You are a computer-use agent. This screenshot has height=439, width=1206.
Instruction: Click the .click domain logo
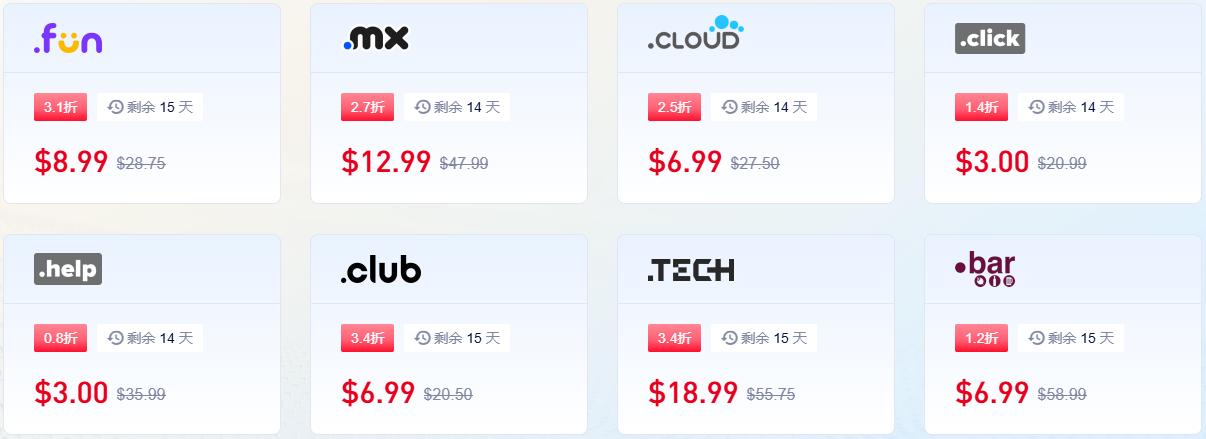click(x=989, y=39)
